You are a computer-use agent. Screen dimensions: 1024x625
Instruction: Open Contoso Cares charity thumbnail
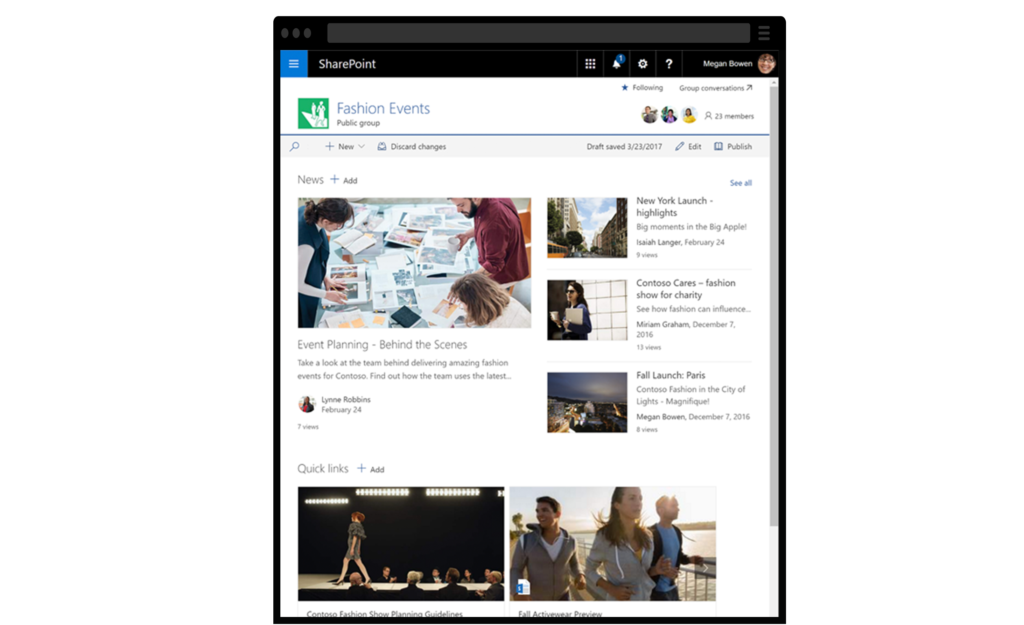tap(587, 310)
